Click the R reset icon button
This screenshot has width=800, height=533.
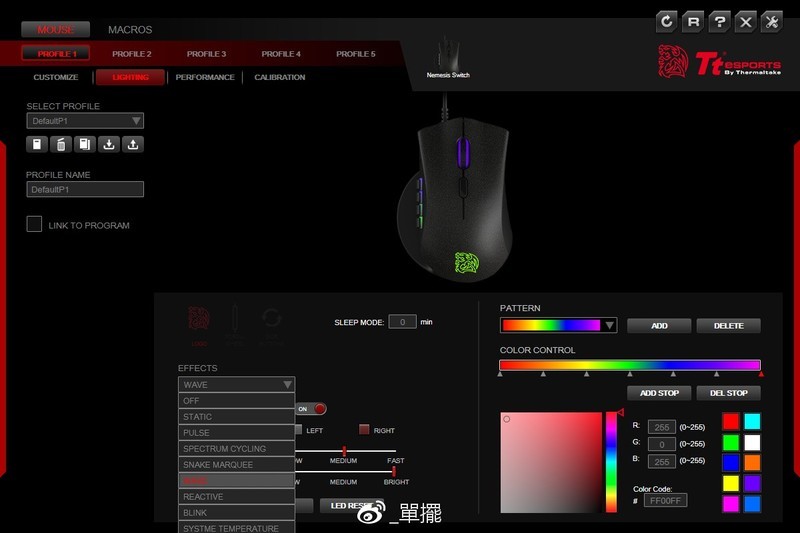pyautogui.click(x=693, y=22)
